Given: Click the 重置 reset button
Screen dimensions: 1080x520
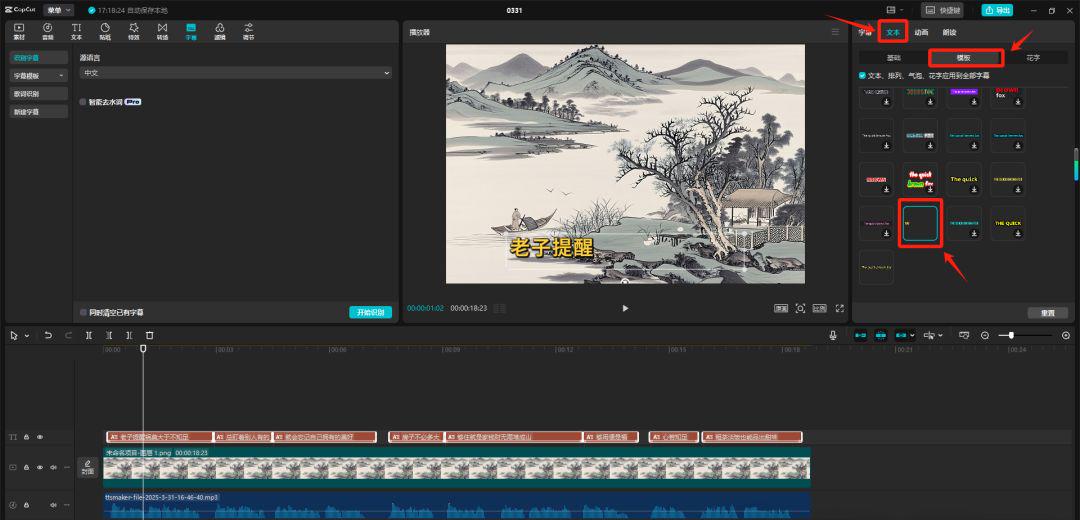Looking at the screenshot, I should click(1047, 313).
